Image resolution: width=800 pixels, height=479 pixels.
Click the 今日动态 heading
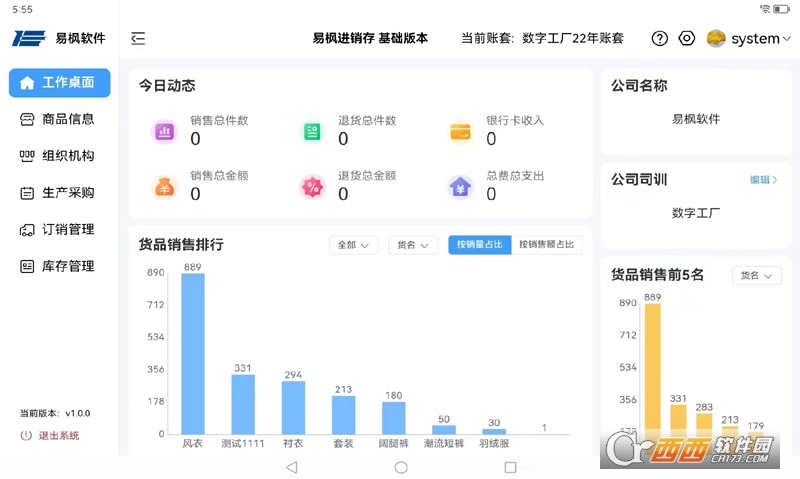coord(167,86)
